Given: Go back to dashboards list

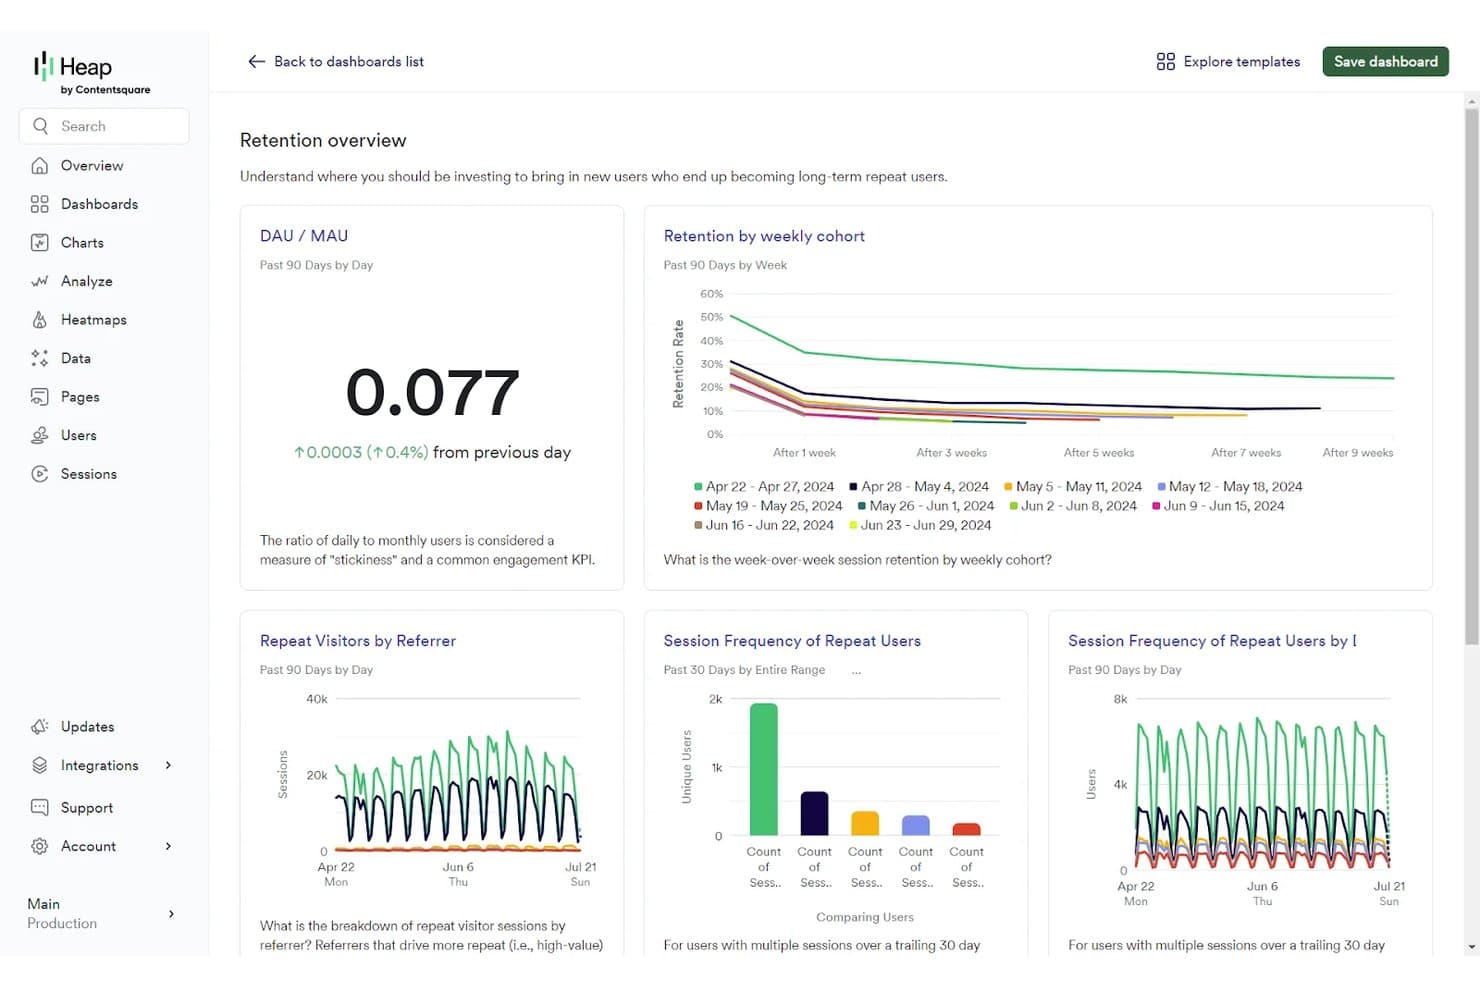Looking at the screenshot, I should click(x=336, y=62).
